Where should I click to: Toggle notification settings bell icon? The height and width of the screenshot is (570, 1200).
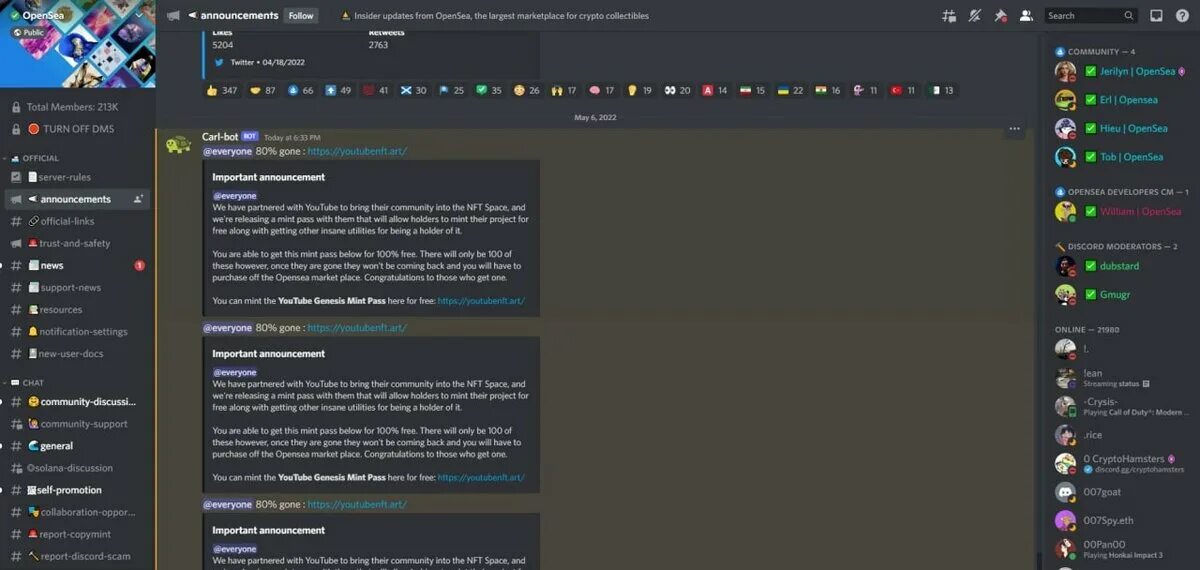coord(975,16)
